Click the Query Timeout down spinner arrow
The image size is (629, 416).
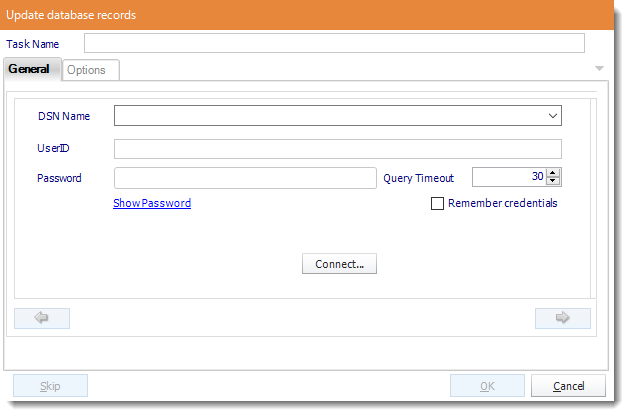[553, 181]
